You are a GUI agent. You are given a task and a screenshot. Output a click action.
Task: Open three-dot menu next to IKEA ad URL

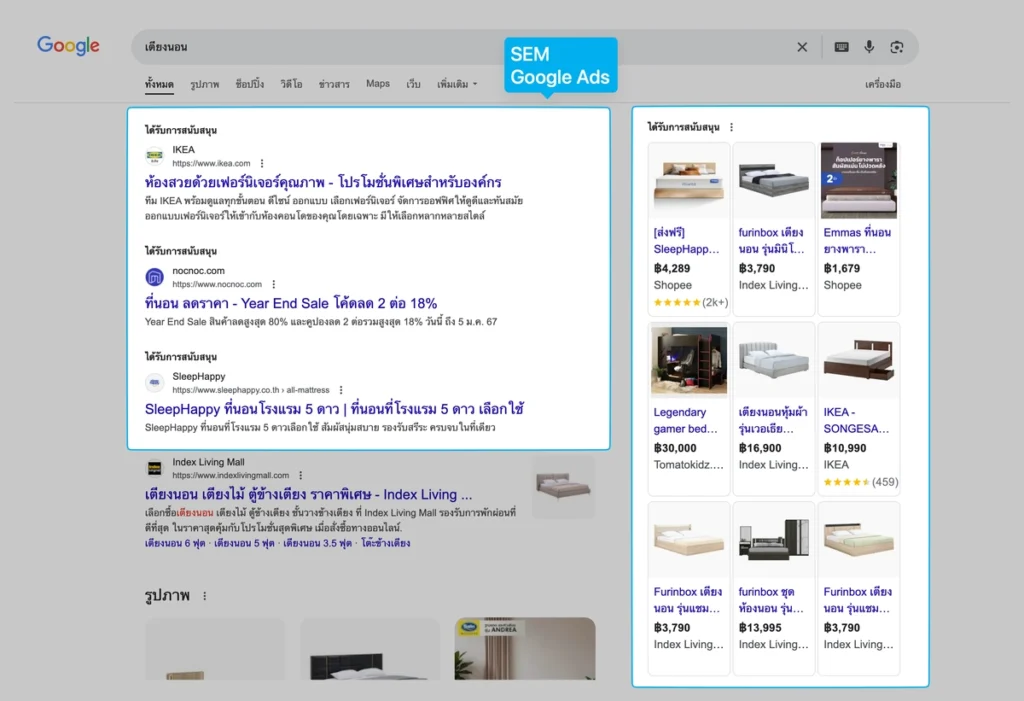[262, 163]
